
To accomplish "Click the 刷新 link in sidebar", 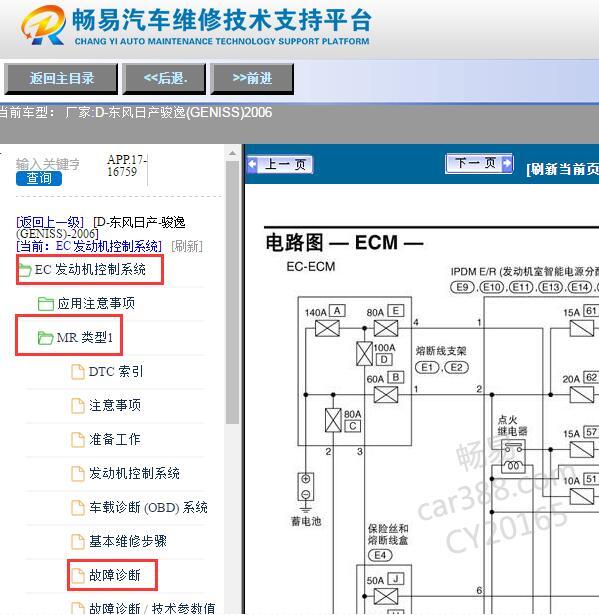I will (x=187, y=246).
